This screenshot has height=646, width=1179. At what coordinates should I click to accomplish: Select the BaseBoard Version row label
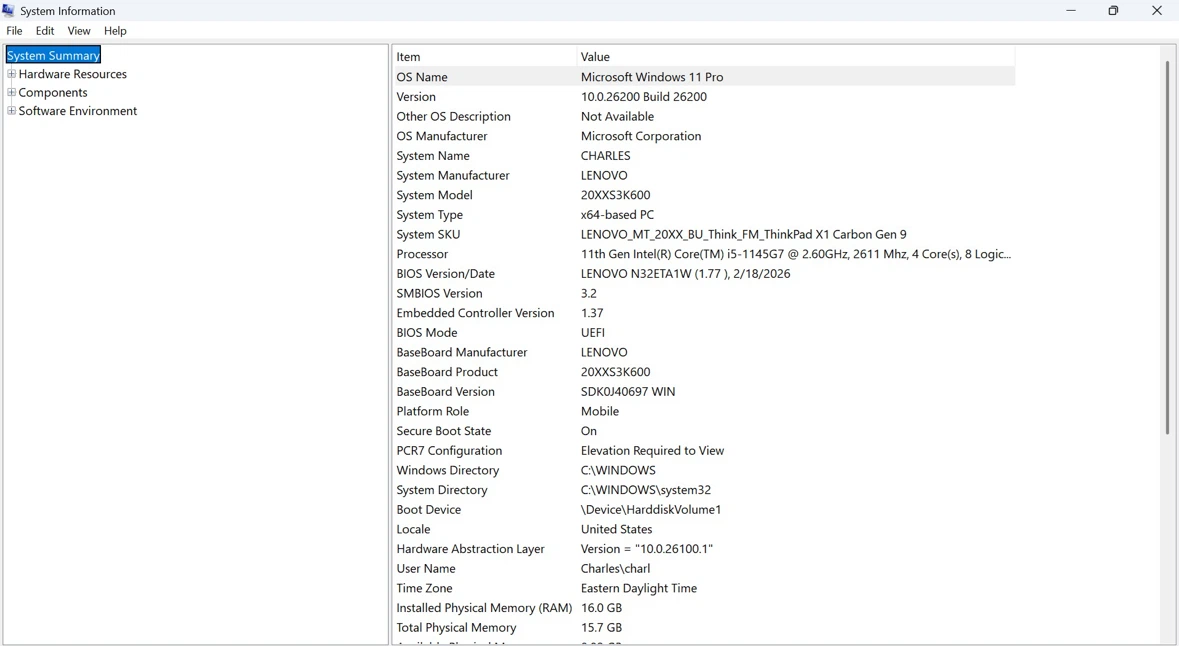(x=445, y=391)
